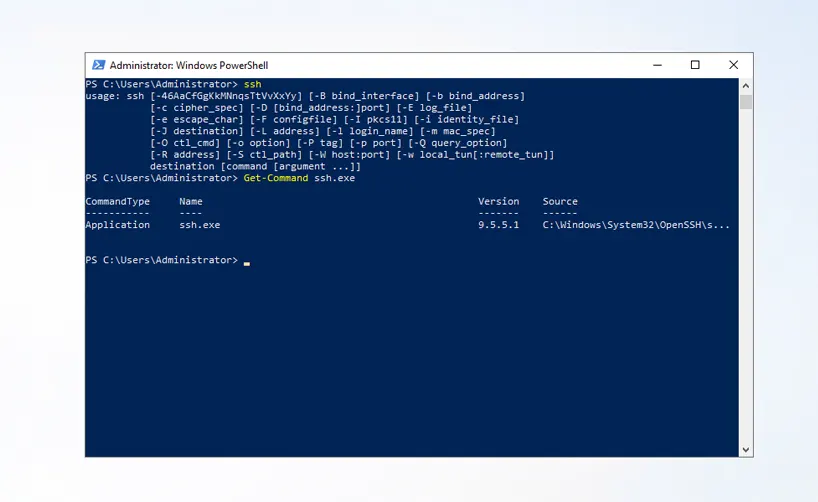The height and width of the screenshot is (502, 818).
Task: Maximize the PowerShell window
Action: click(x=695, y=65)
